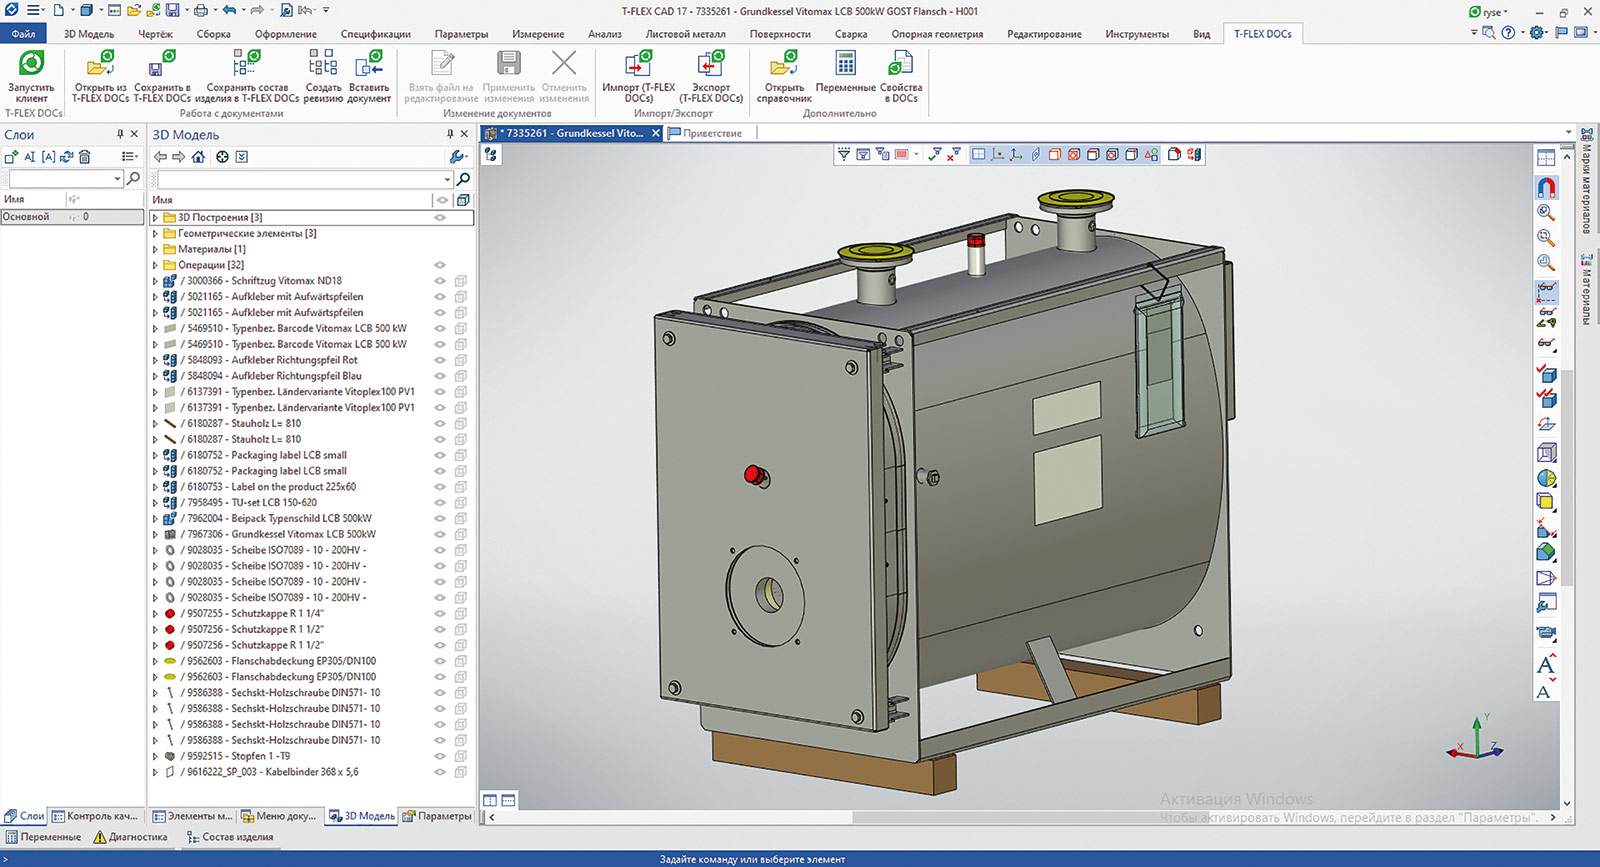This screenshot has height=867, width=1600.
Task: Hide 5848093 Aufkleber Richtungspfeil Rot
Action: click(x=439, y=360)
